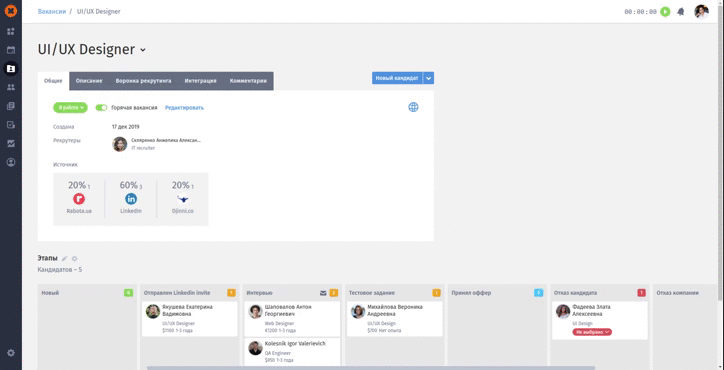Open Не выбрано dropdown on Фадеева card
This screenshot has height=370, width=724.
pyautogui.click(x=592, y=332)
